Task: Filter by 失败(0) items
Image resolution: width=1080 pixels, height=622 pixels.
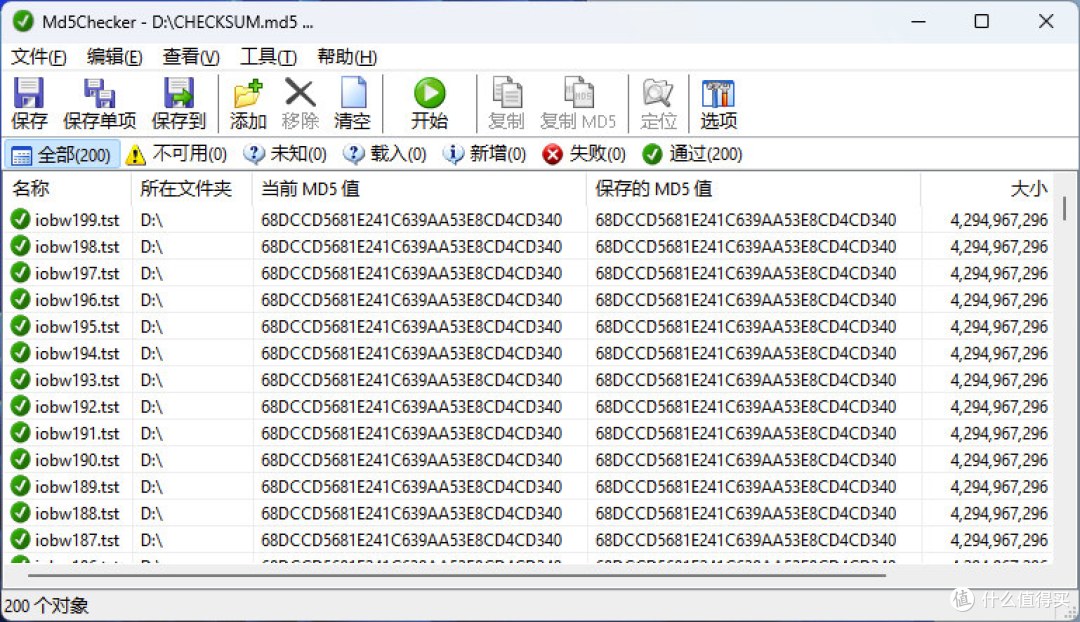Action: [x=583, y=154]
